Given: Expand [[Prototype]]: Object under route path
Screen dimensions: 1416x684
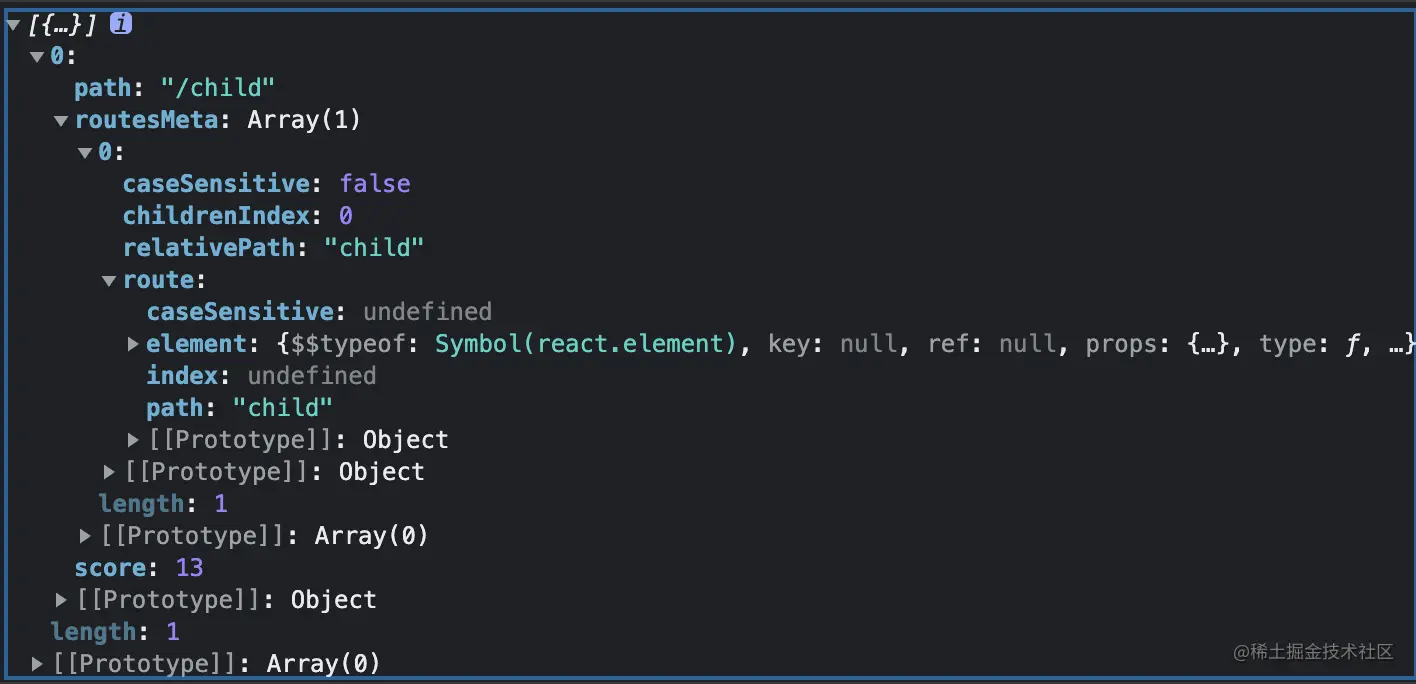Looking at the screenshot, I should click(134, 440).
